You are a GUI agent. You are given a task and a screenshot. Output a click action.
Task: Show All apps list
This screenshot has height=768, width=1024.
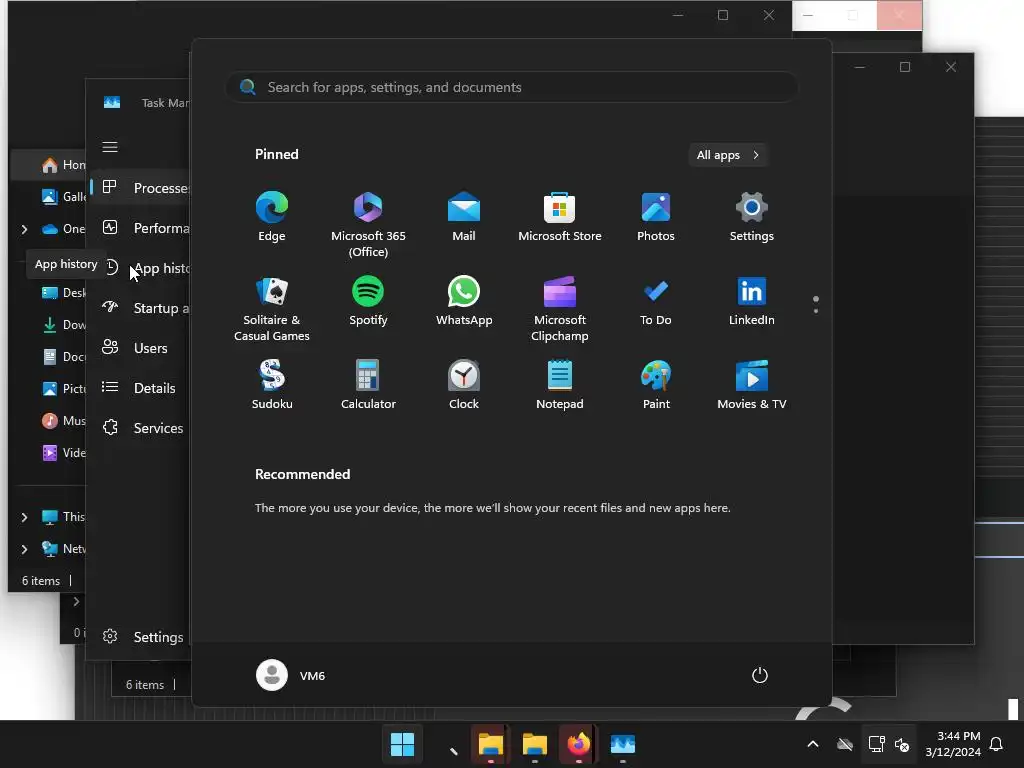728,155
